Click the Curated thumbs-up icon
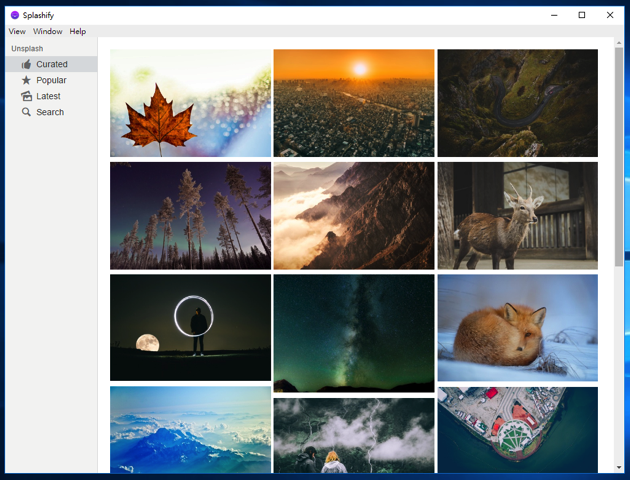 coord(26,64)
